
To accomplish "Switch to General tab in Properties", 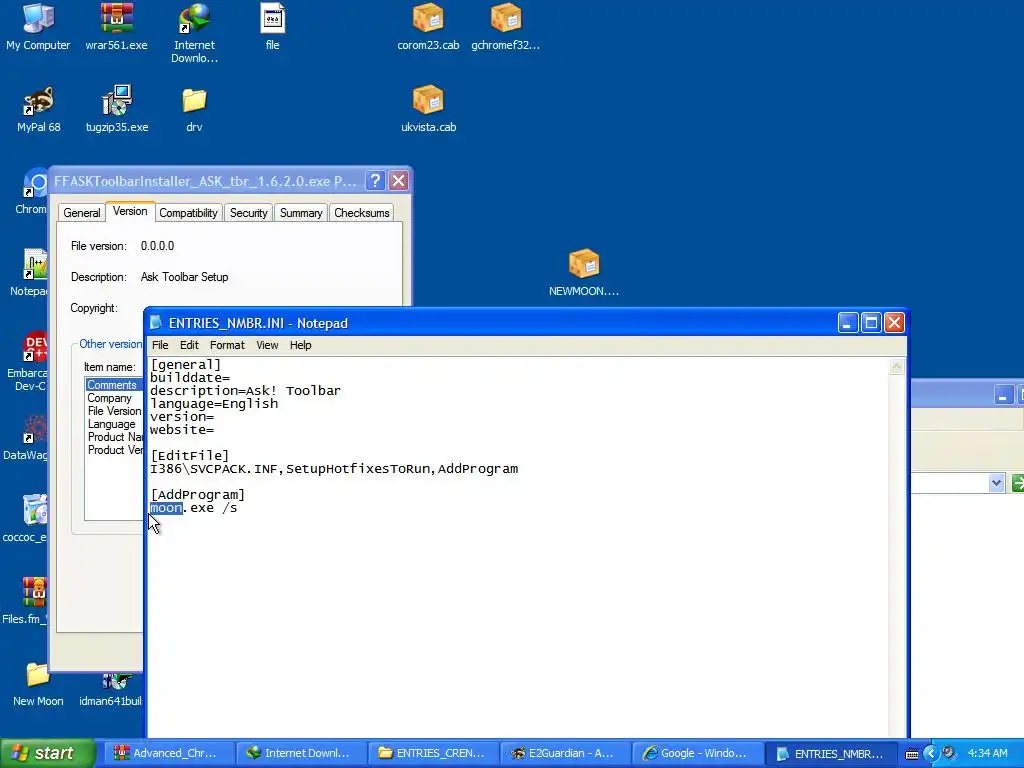I will pos(82,213).
